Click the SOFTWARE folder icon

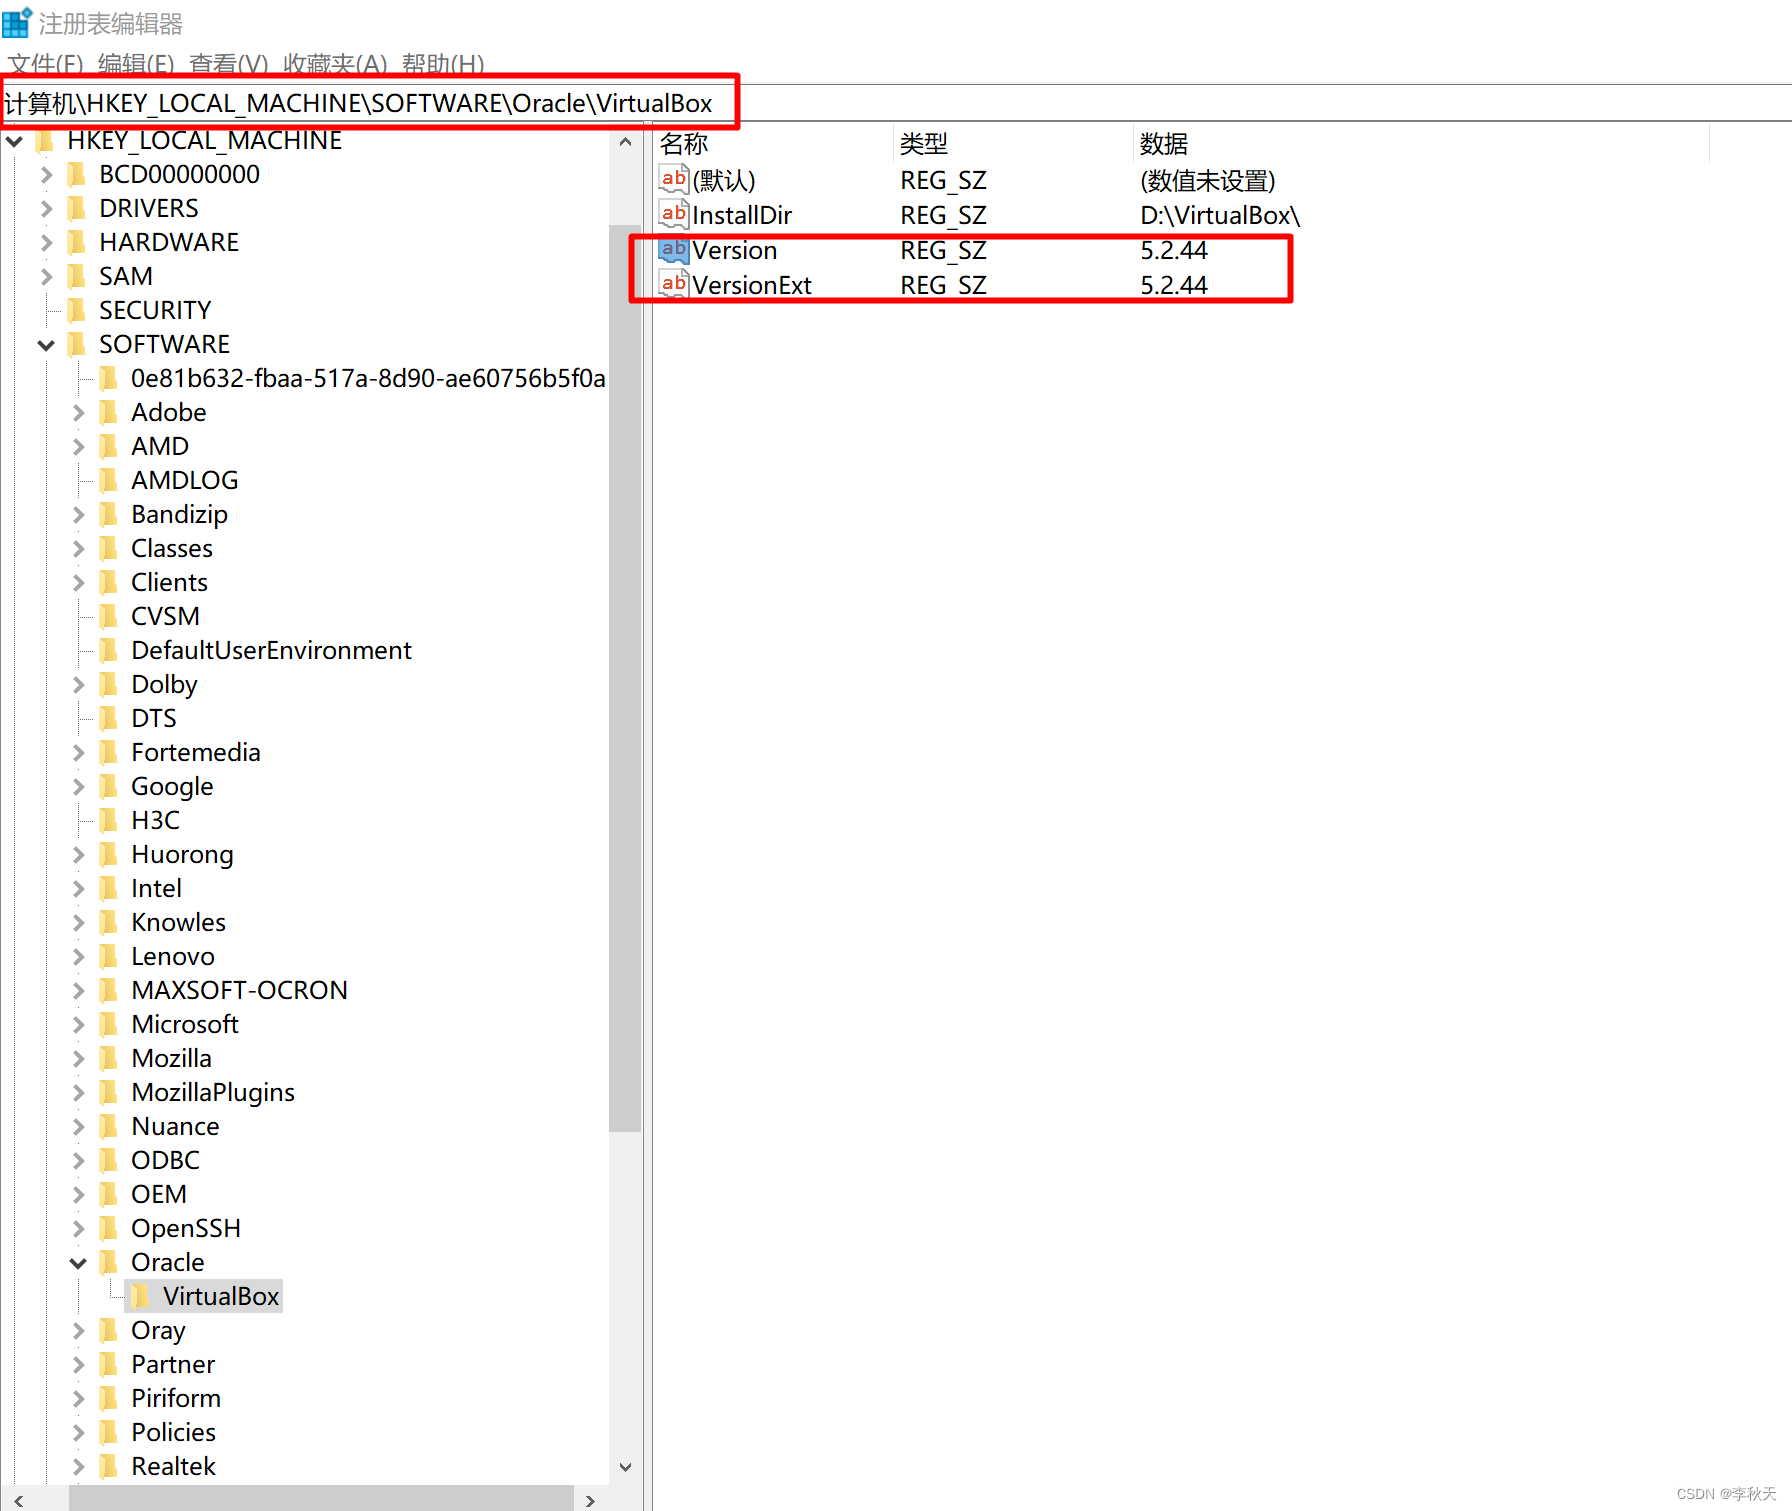tap(77, 345)
